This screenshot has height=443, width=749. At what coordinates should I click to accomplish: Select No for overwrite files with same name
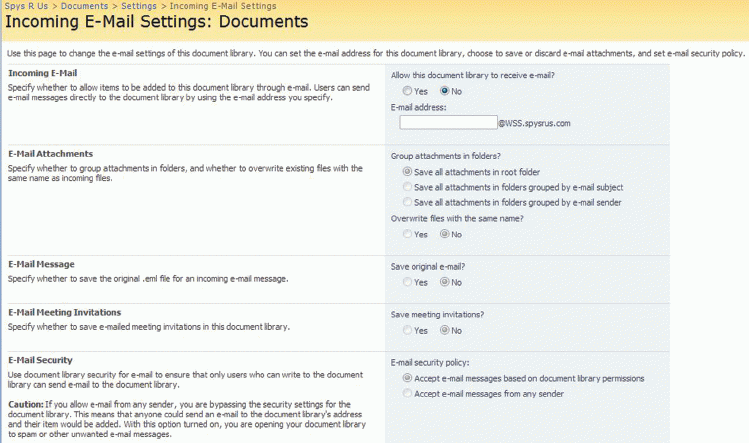coord(445,234)
